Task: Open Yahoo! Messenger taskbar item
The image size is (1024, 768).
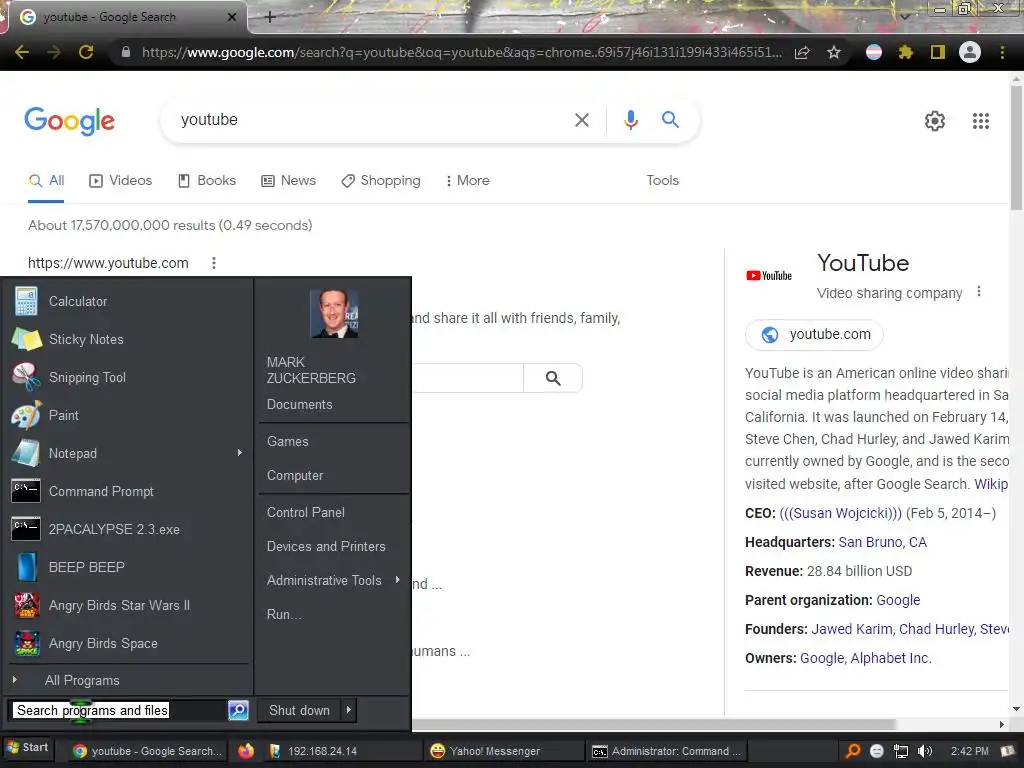Action: (x=503, y=751)
